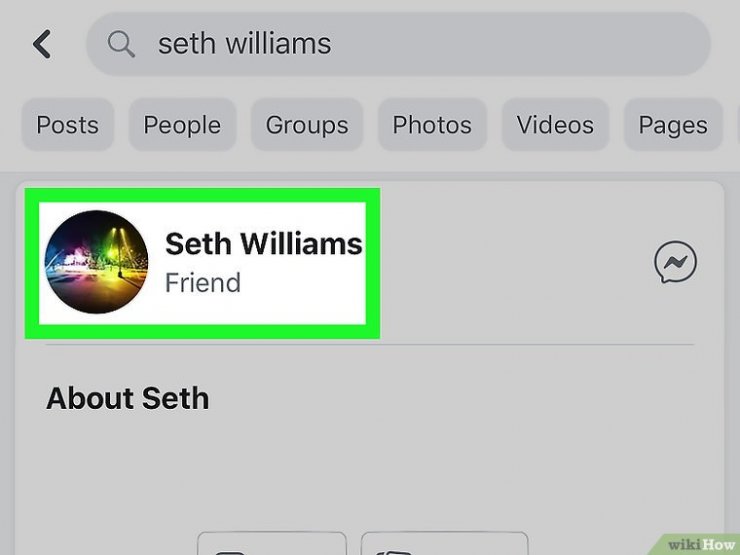The height and width of the screenshot is (555, 740).
Task: Open the Seth Williams name link
Action: (x=263, y=243)
